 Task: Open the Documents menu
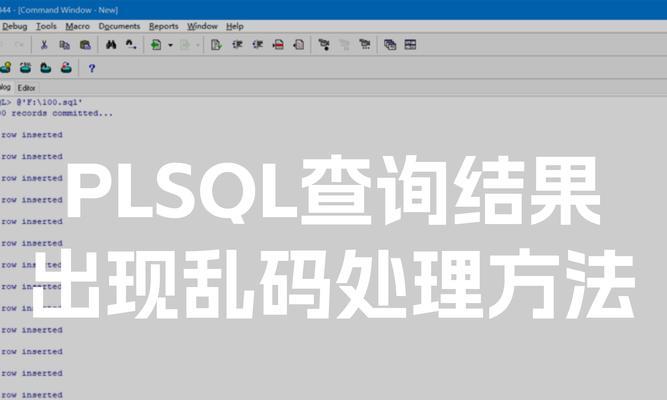tap(119, 26)
